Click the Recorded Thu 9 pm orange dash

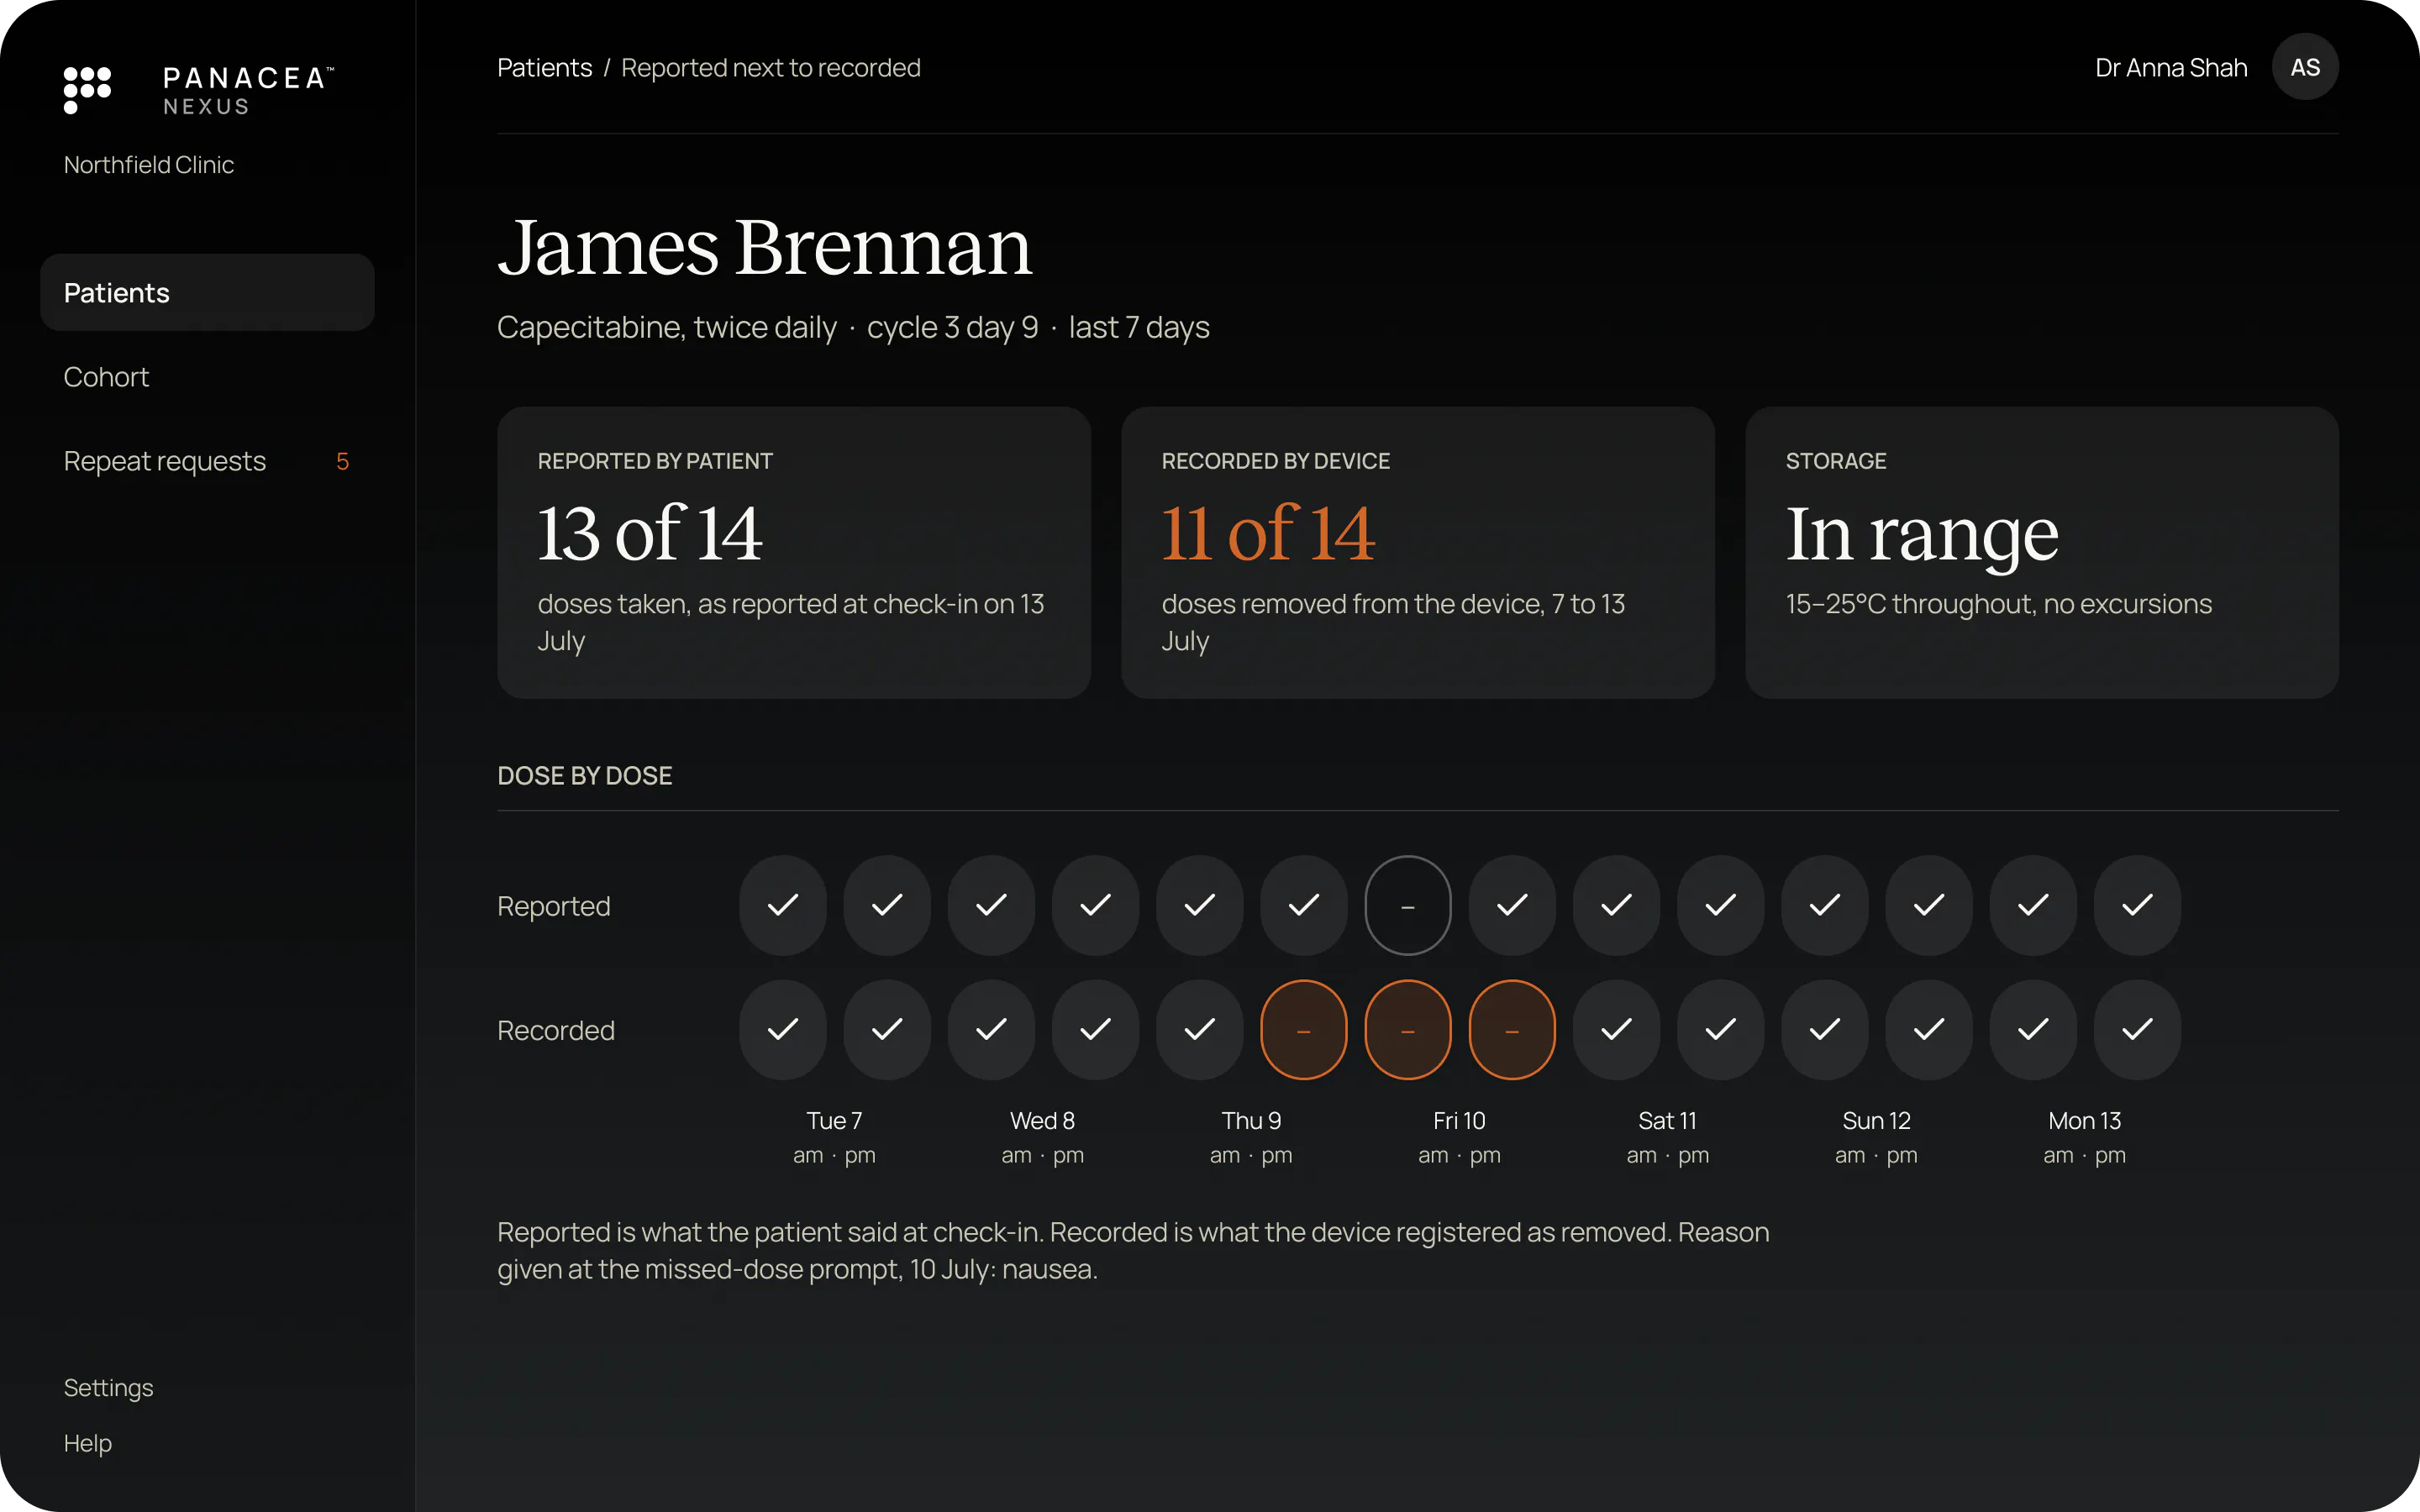(x=1304, y=1029)
